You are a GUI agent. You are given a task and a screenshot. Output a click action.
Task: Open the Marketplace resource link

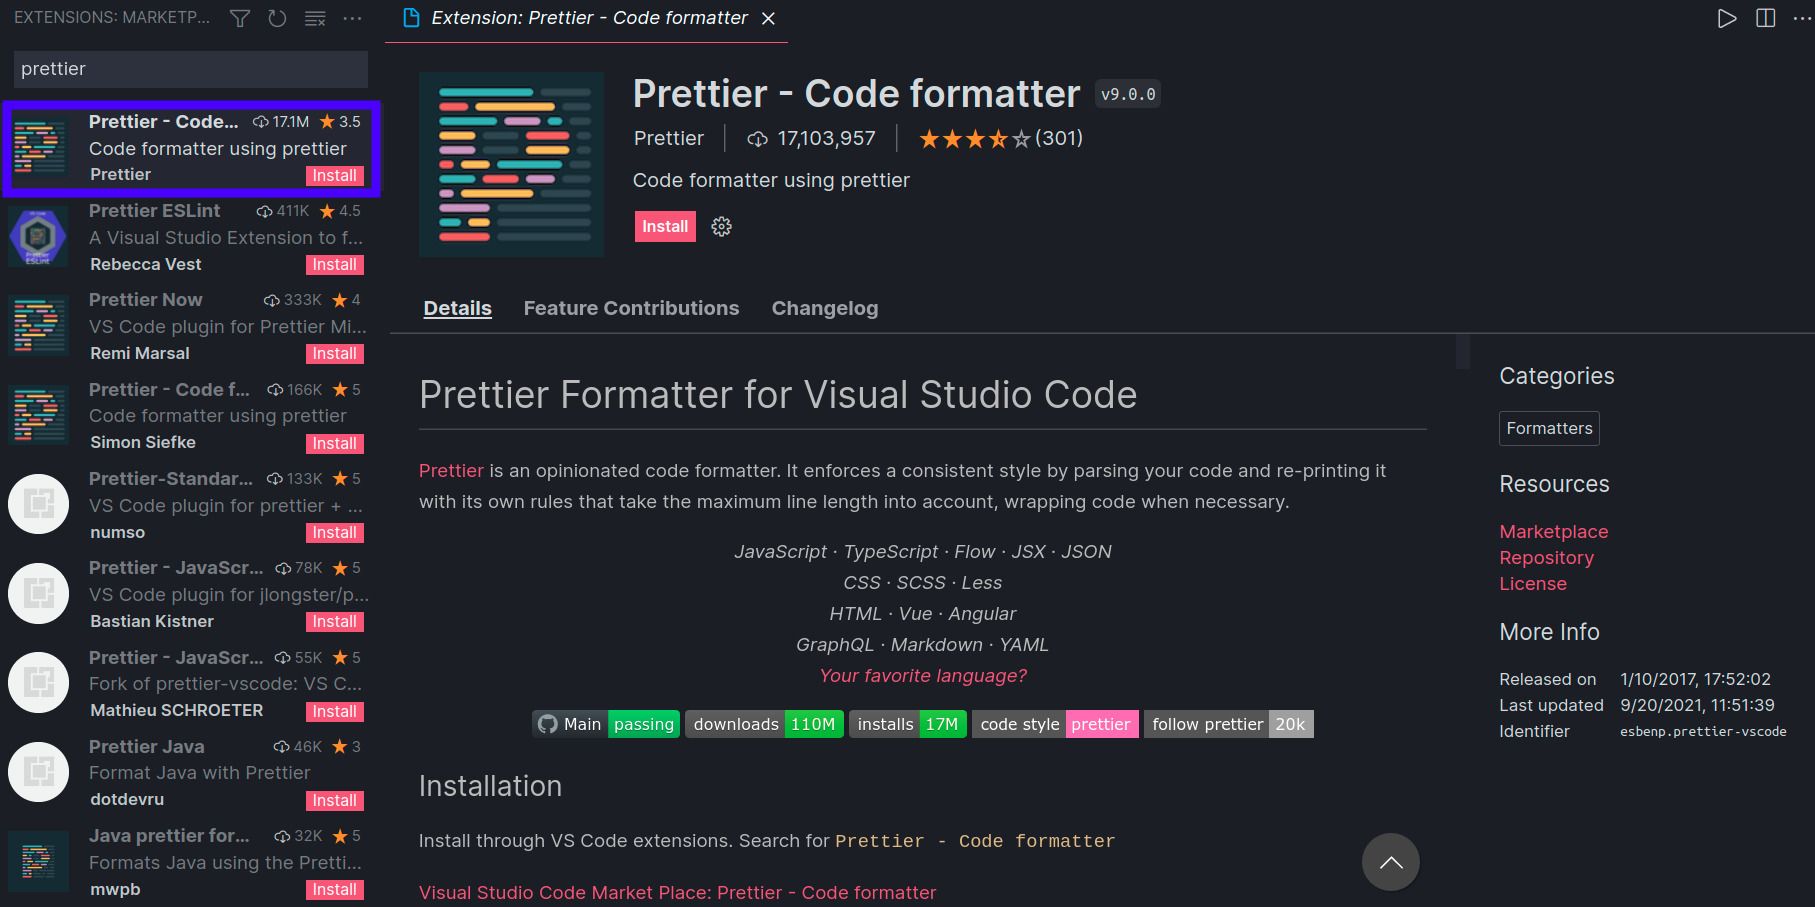1553,532
